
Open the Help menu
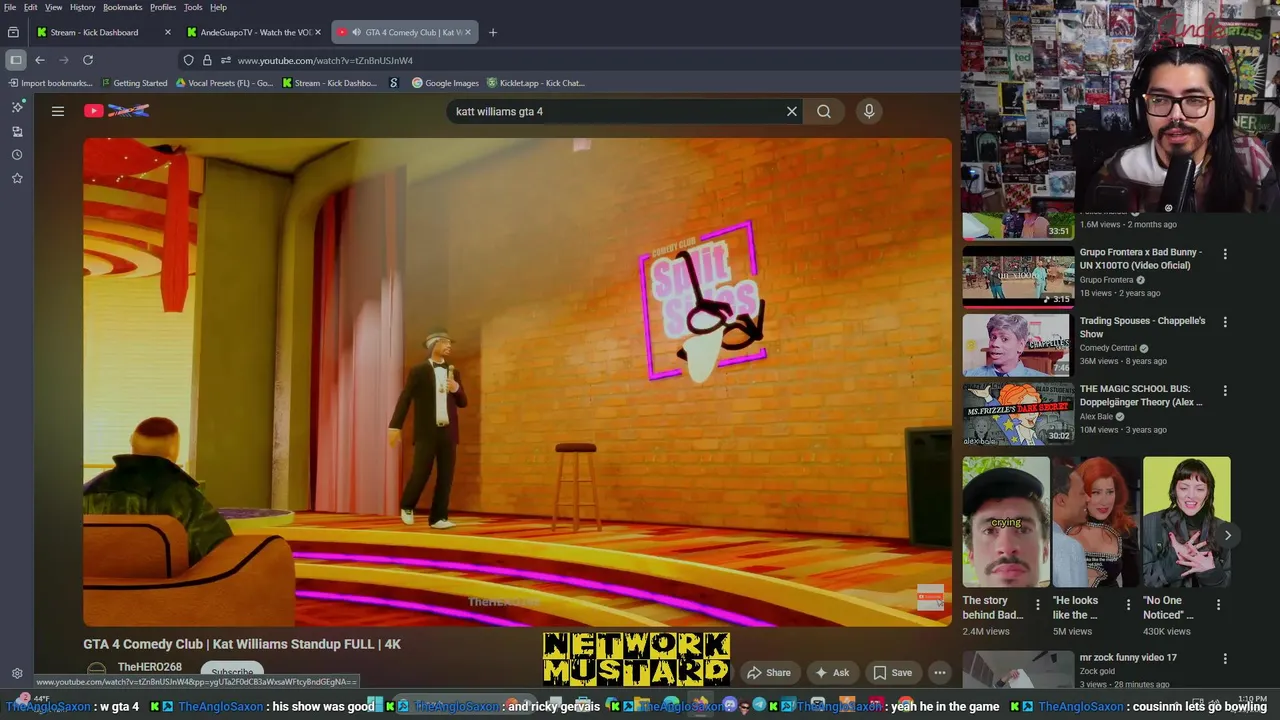[218, 7]
